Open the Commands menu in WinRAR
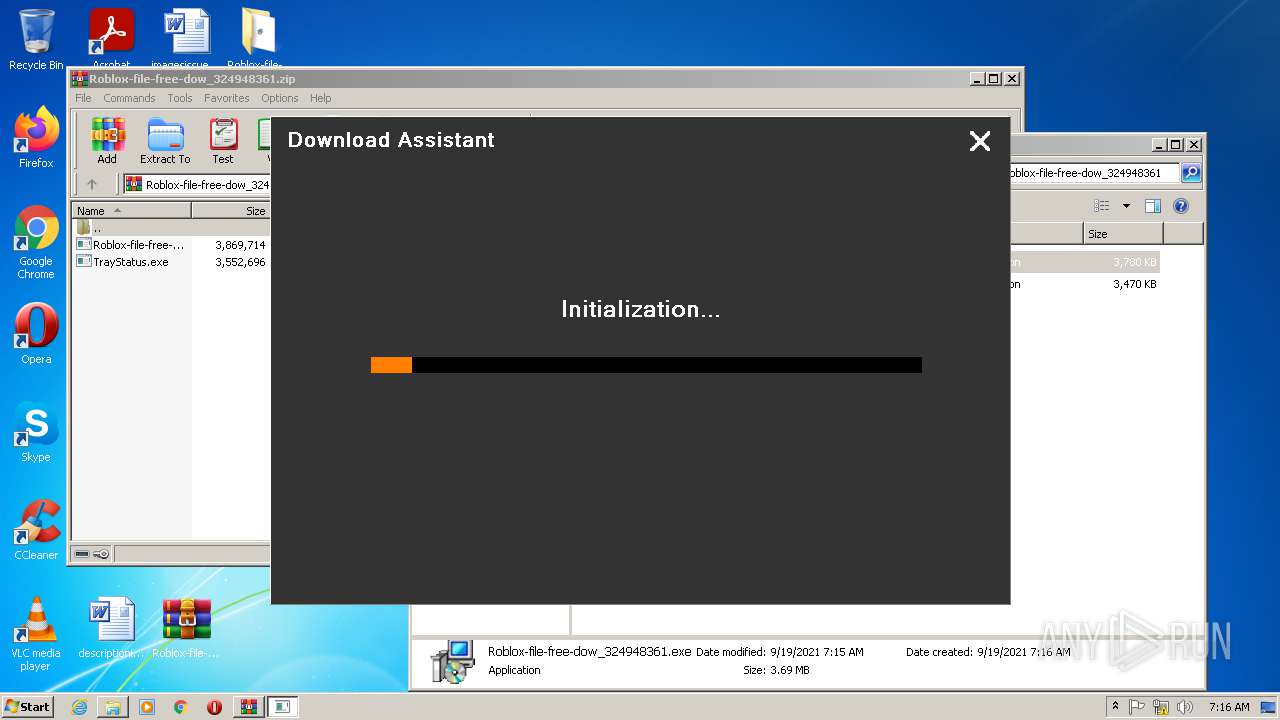1280x720 pixels. tap(129, 98)
